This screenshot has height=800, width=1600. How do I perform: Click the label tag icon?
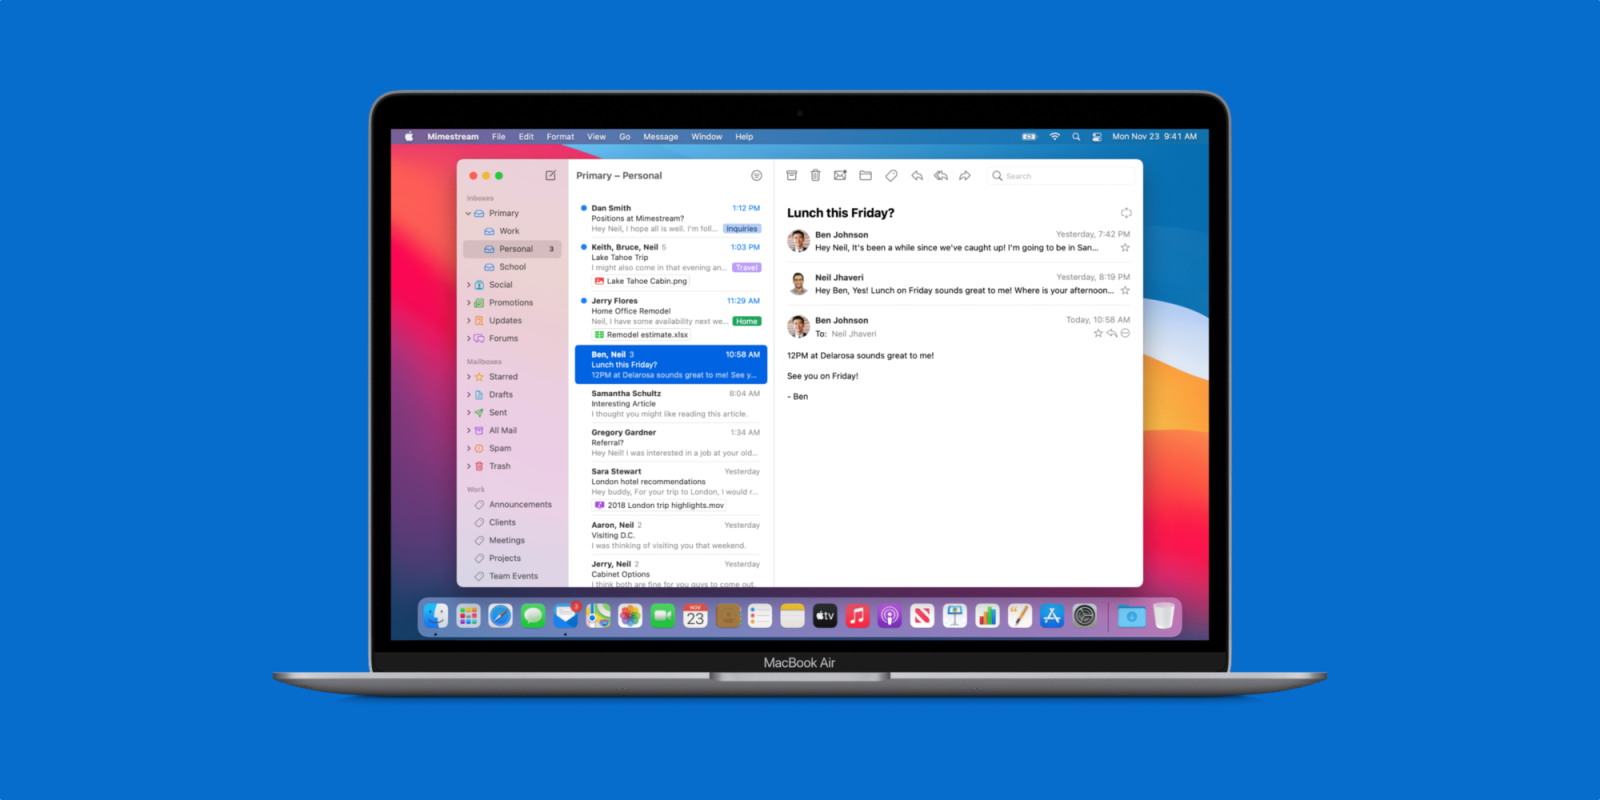(x=891, y=175)
